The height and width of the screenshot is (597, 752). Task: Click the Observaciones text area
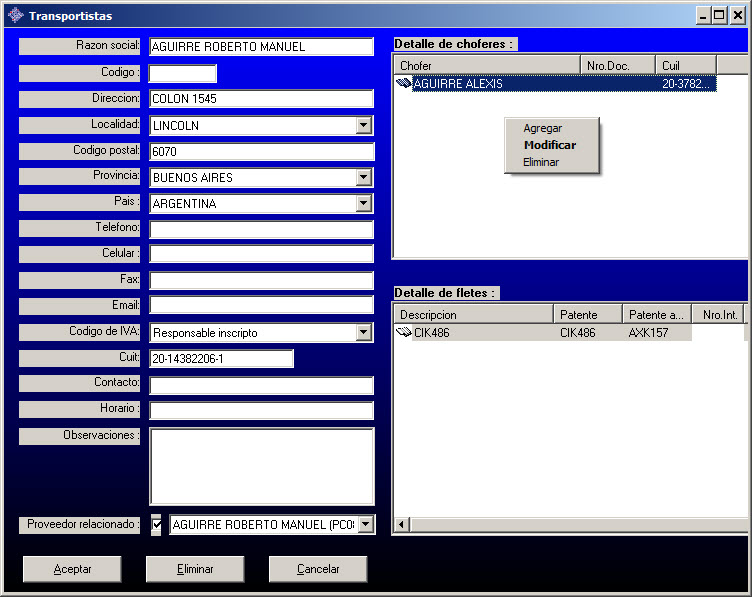pyautogui.click(x=261, y=466)
